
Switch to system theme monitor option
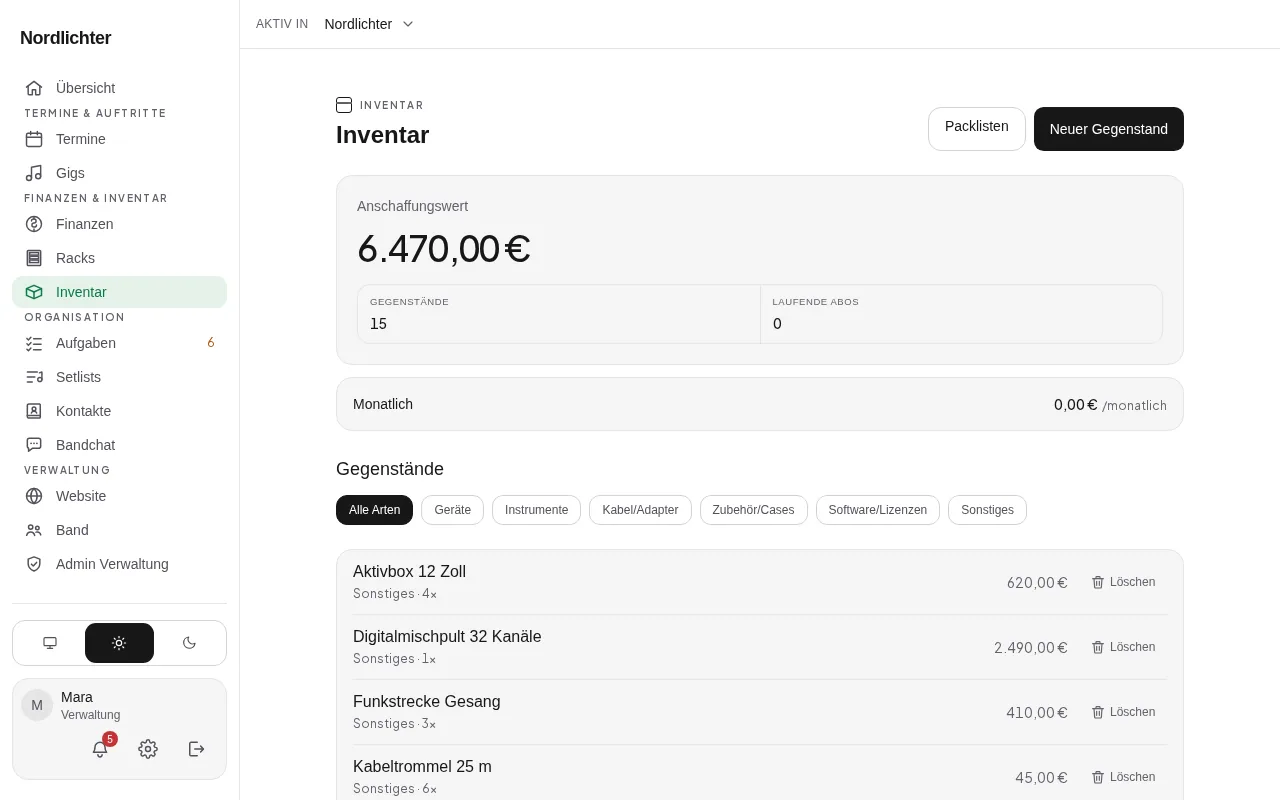coord(50,643)
